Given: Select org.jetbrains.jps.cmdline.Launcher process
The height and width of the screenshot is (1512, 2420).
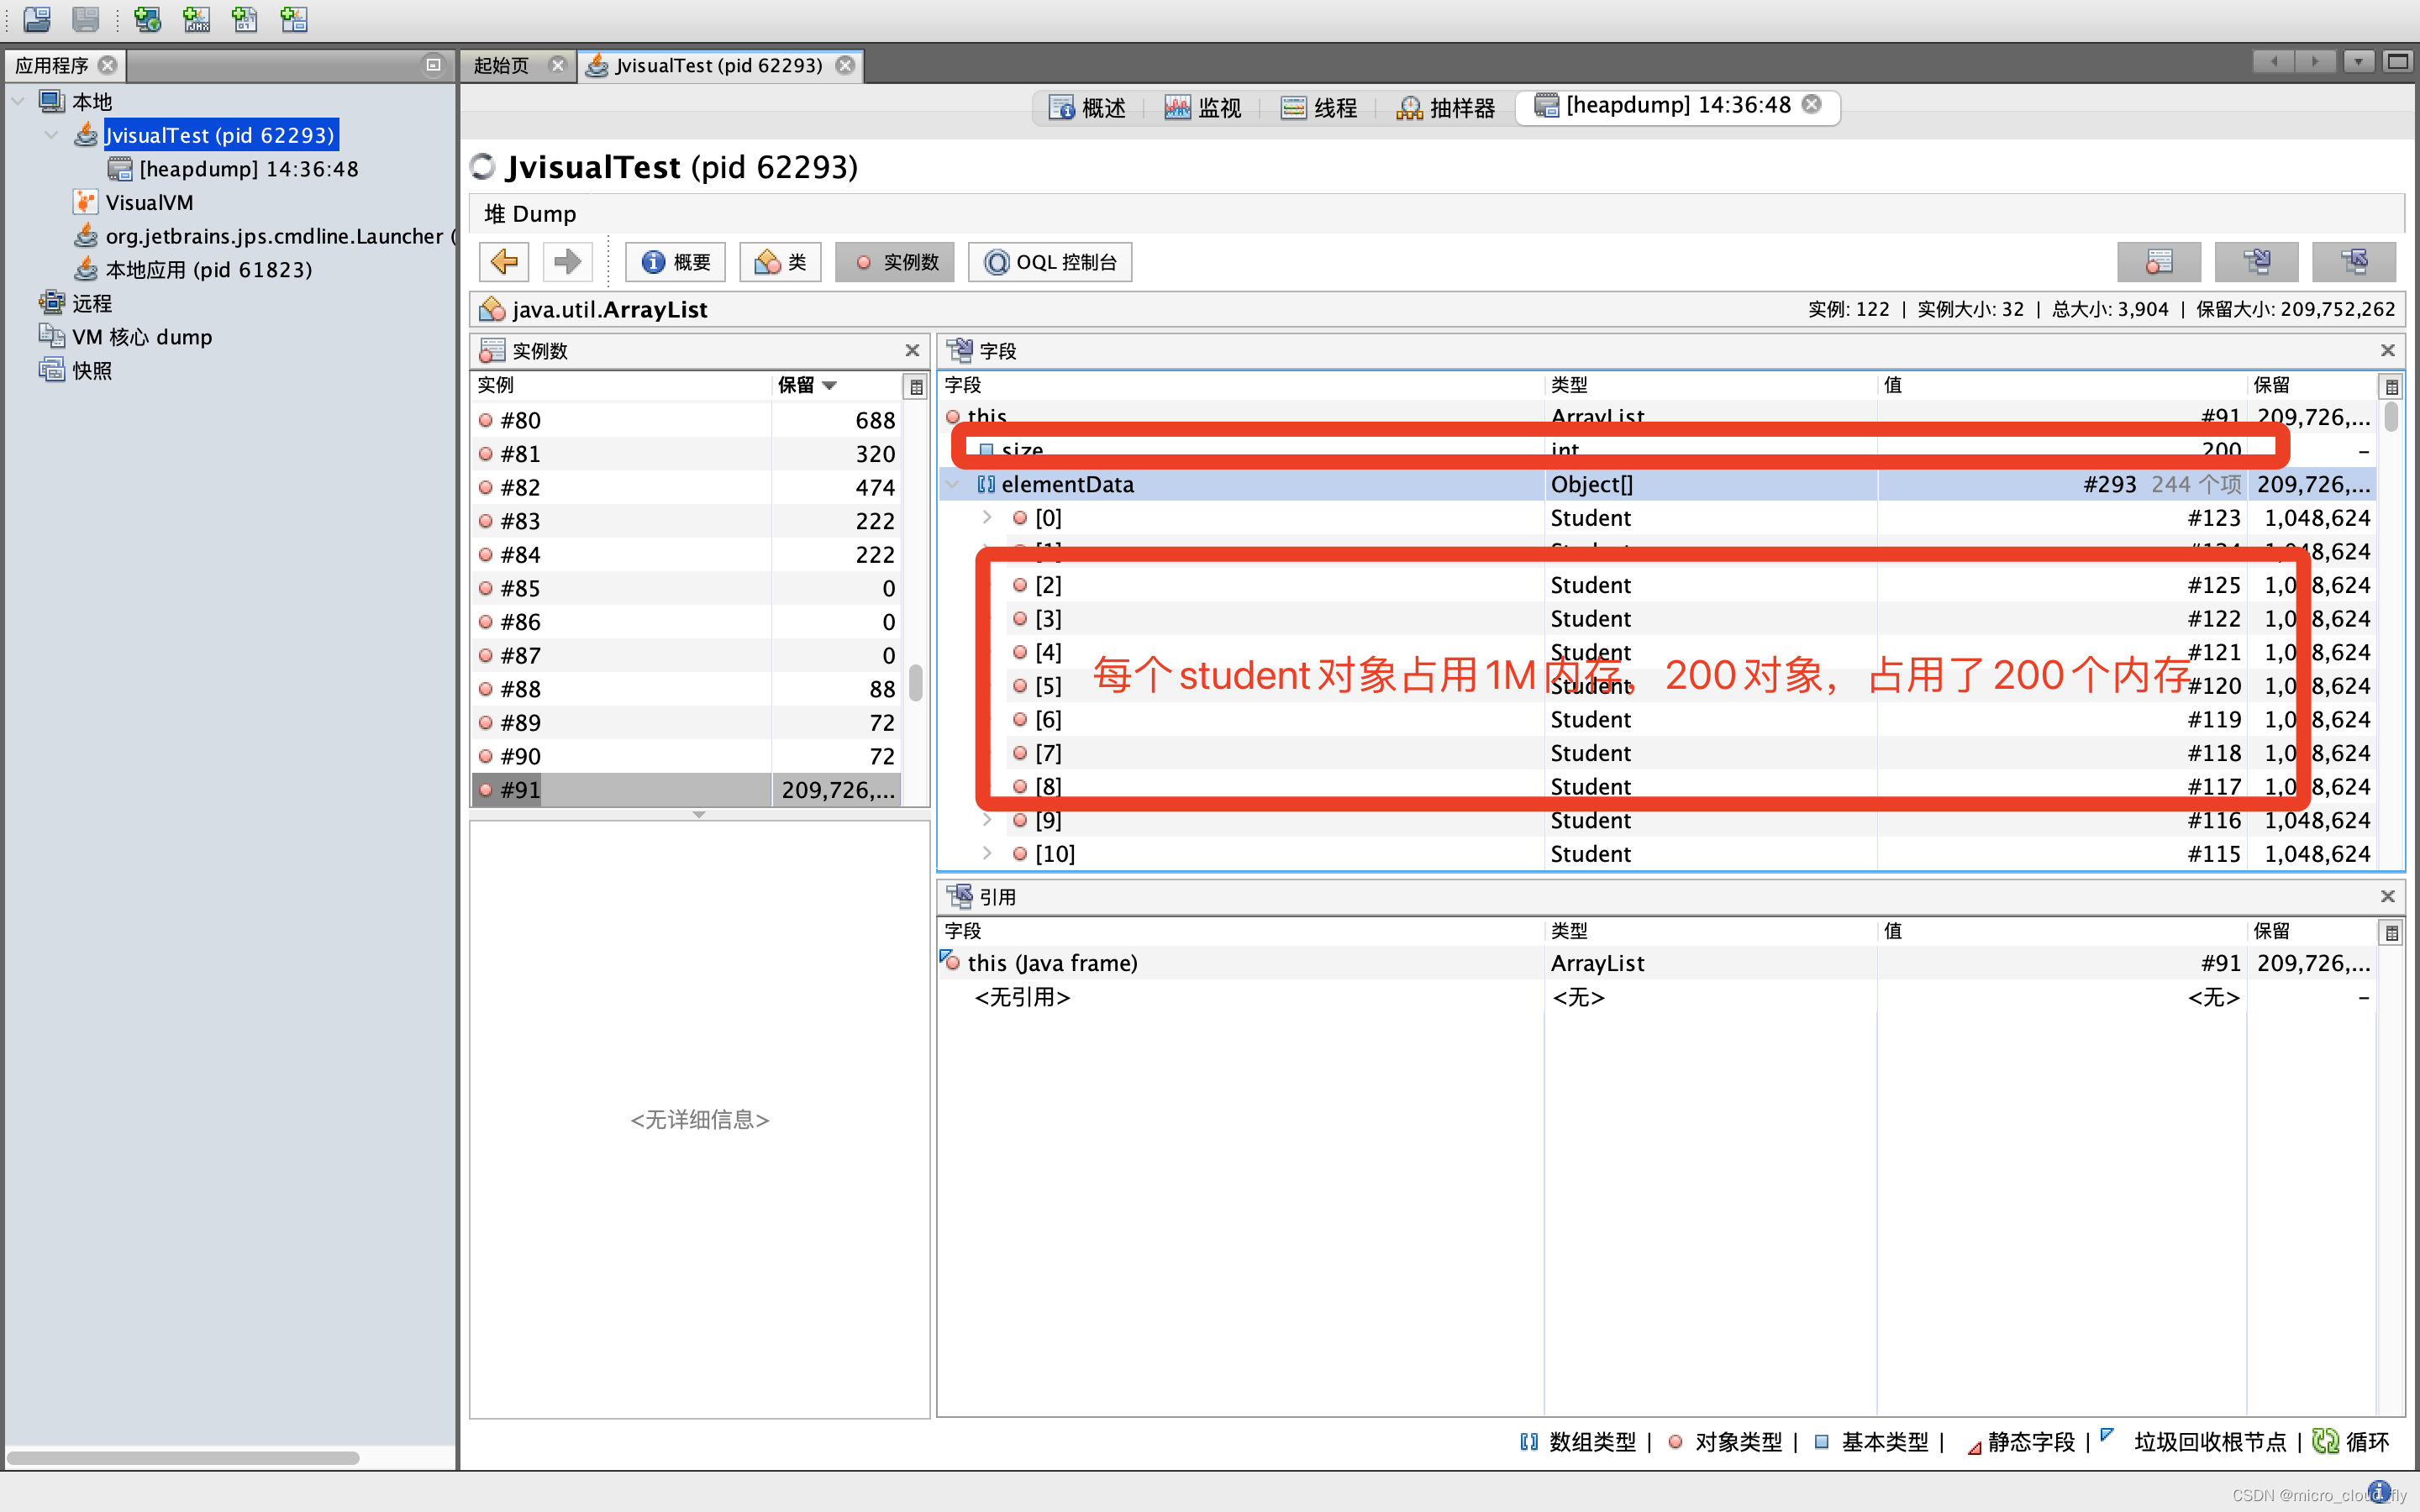Looking at the screenshot, I should [x=264, y=237].
